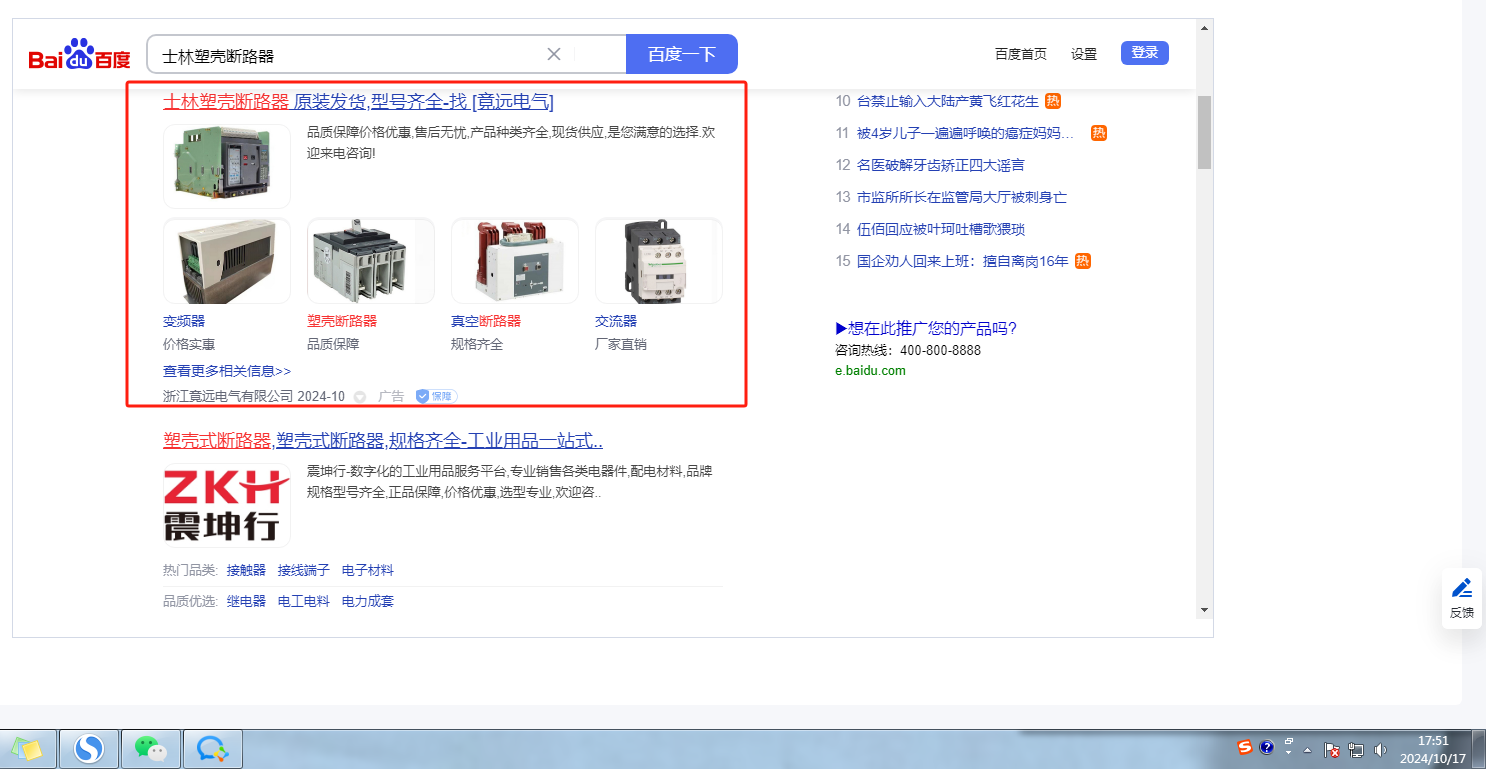Open the 电子材料 category link
This screenshot has width=1486, height=769.
click(368, 571)
